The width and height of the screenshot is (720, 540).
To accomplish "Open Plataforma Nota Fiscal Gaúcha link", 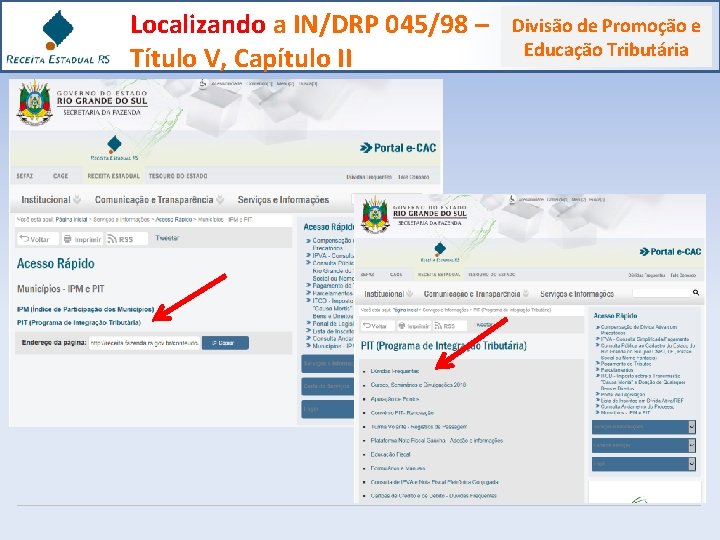I will pyautogui.click(x=437, y=440).
